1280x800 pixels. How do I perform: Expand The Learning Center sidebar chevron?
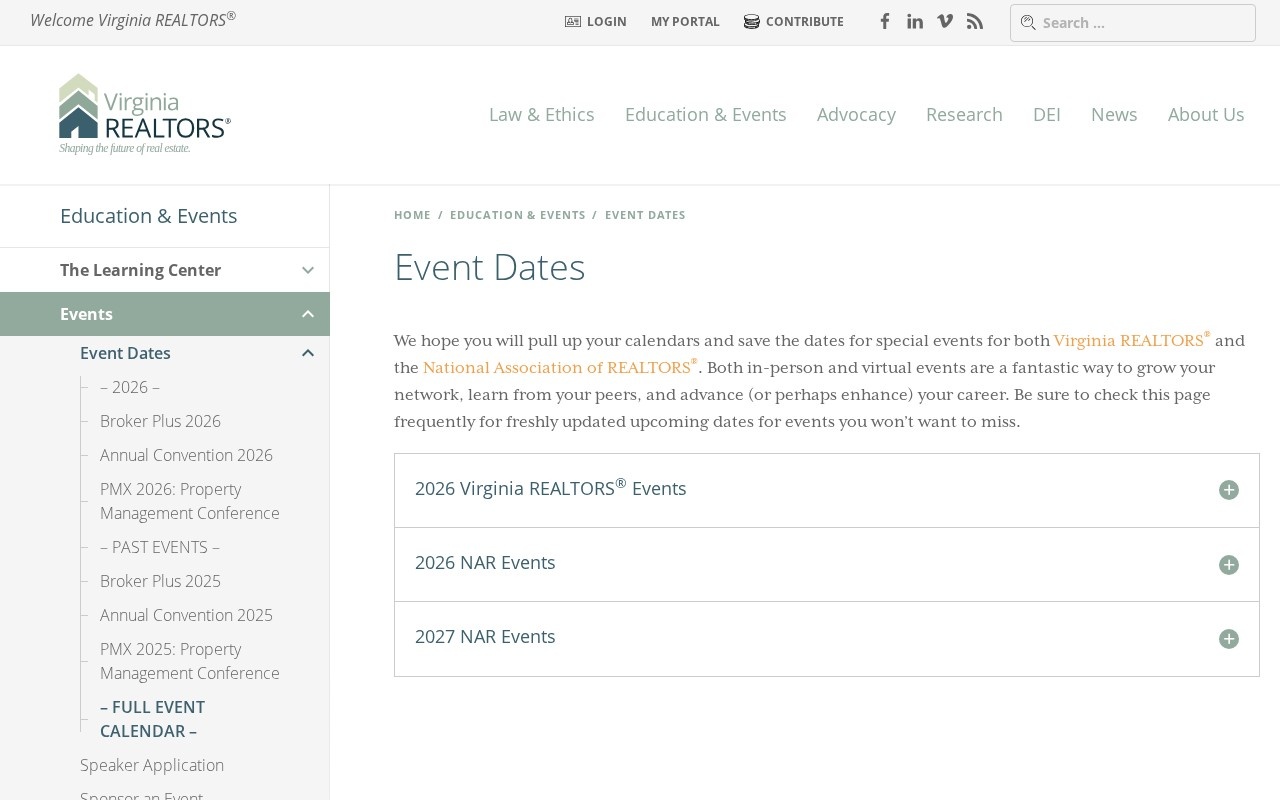click(308, 270)
